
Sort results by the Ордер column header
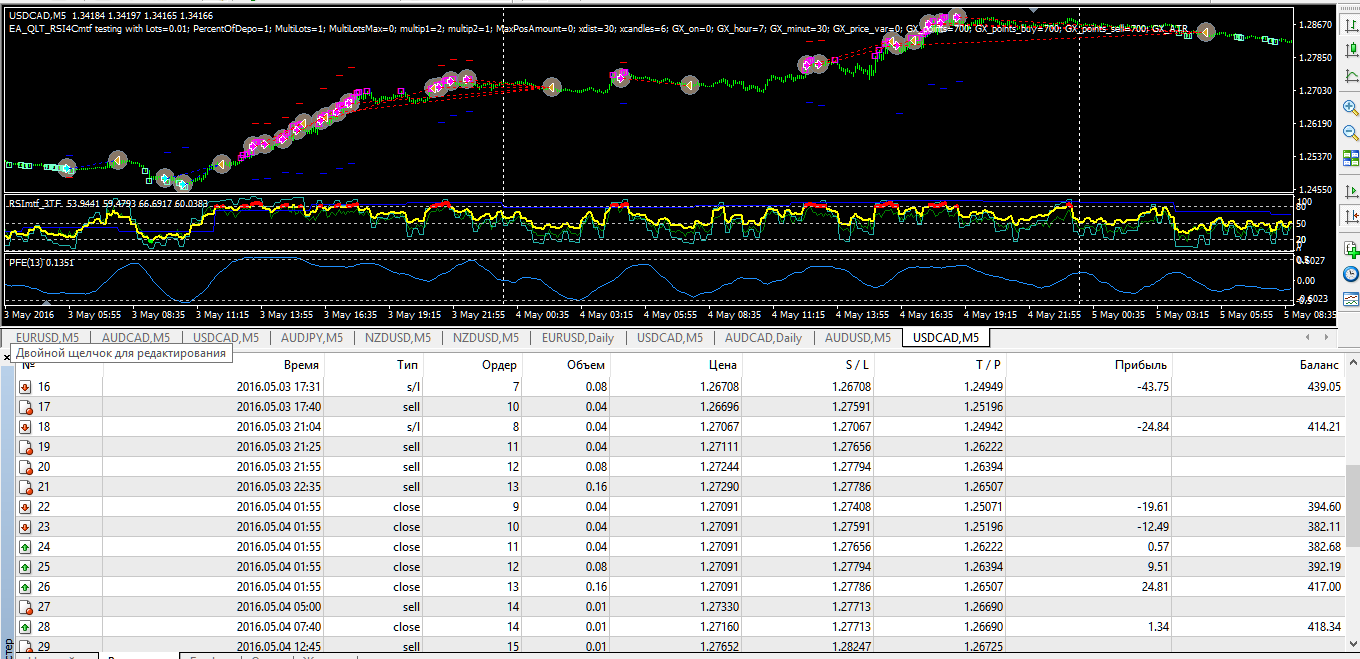click(x=499, y=365)
